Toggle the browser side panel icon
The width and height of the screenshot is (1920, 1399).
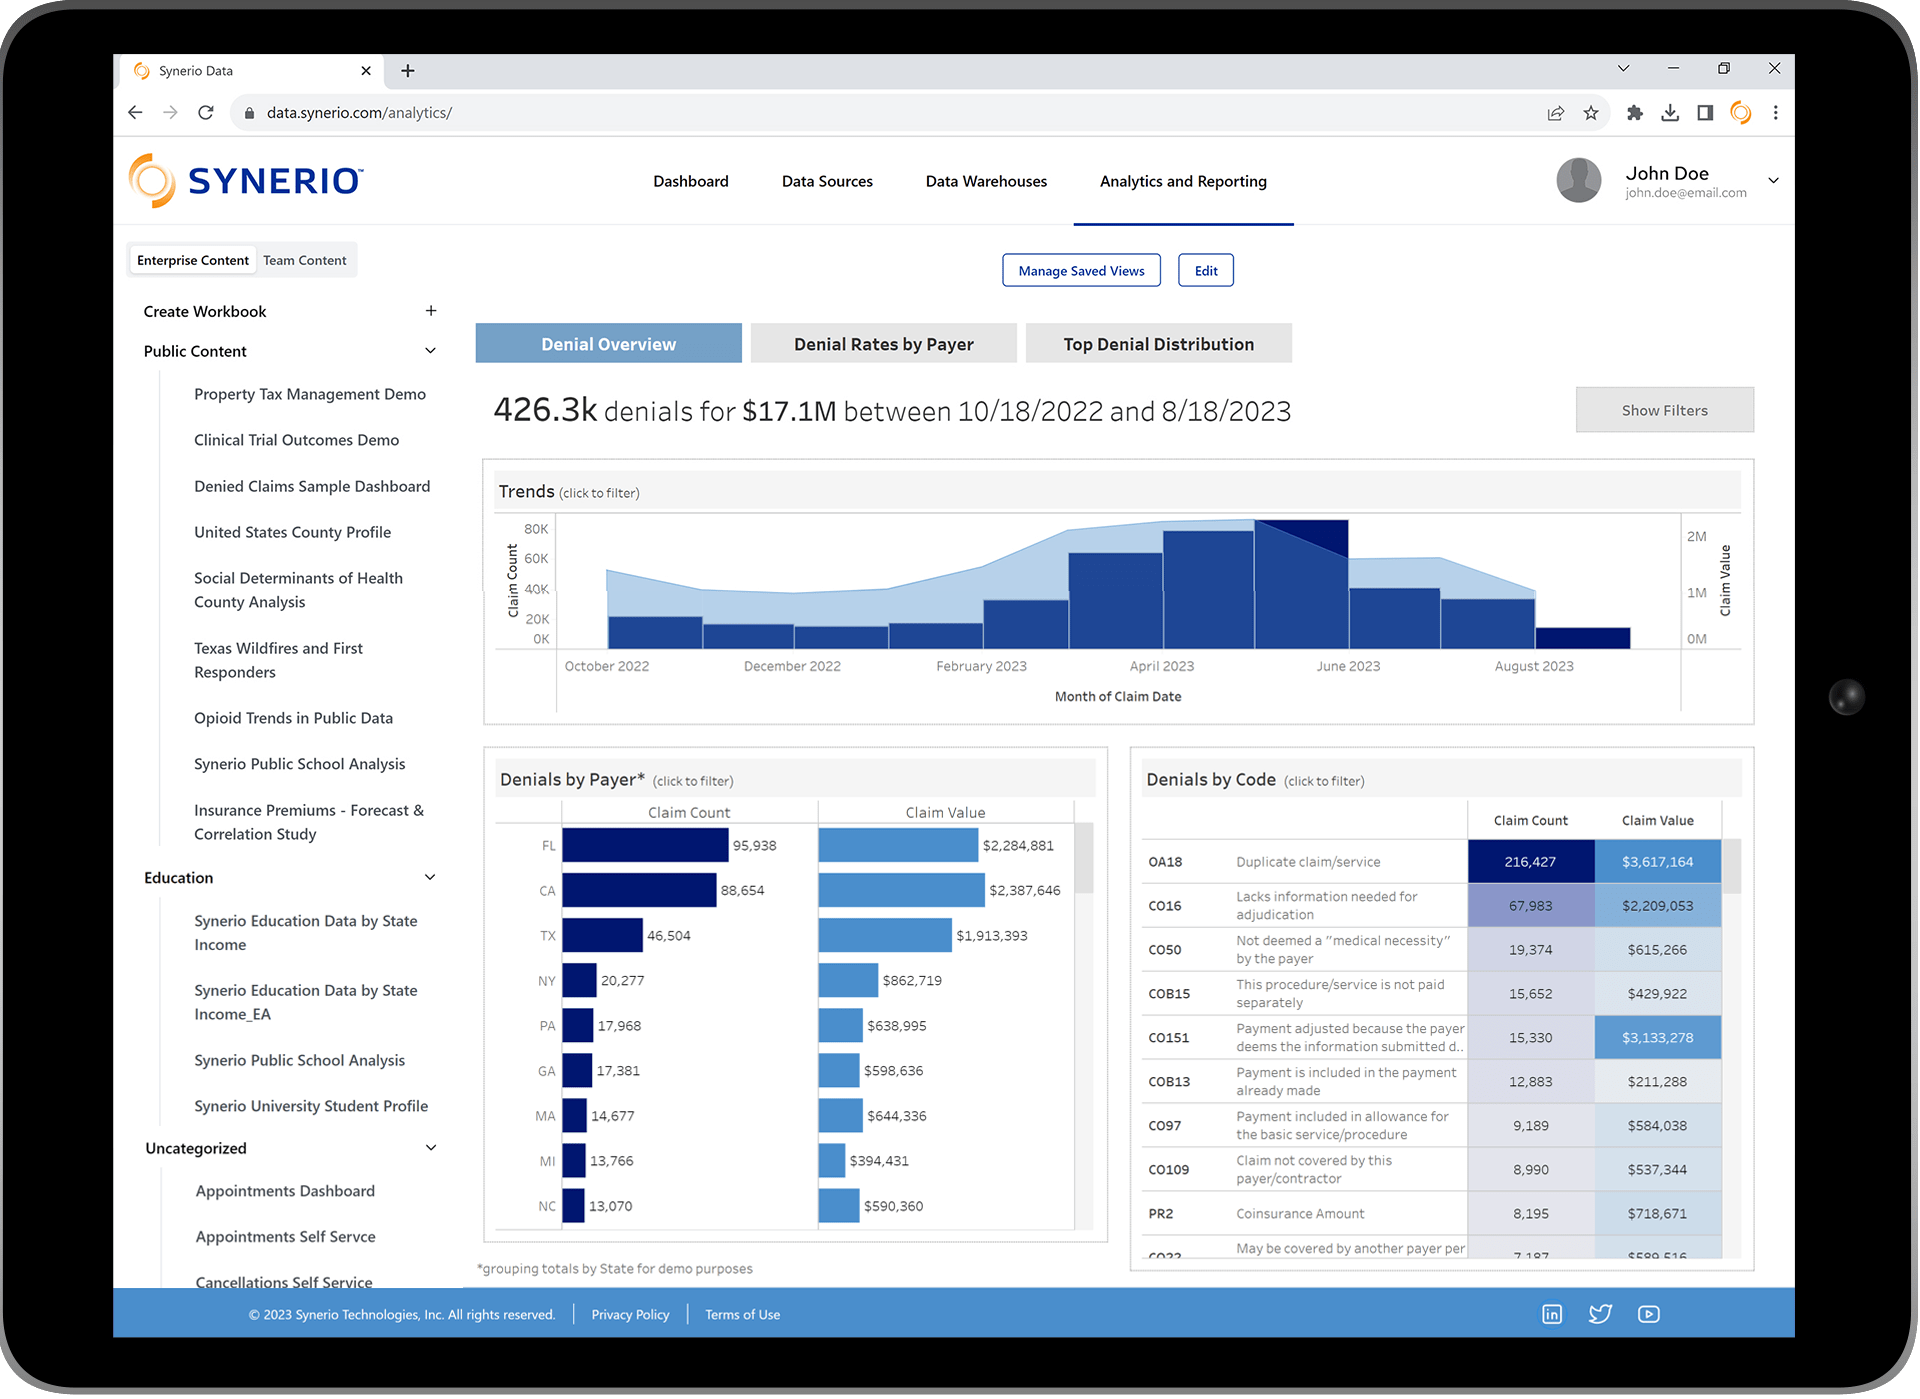click(1705, 113)
